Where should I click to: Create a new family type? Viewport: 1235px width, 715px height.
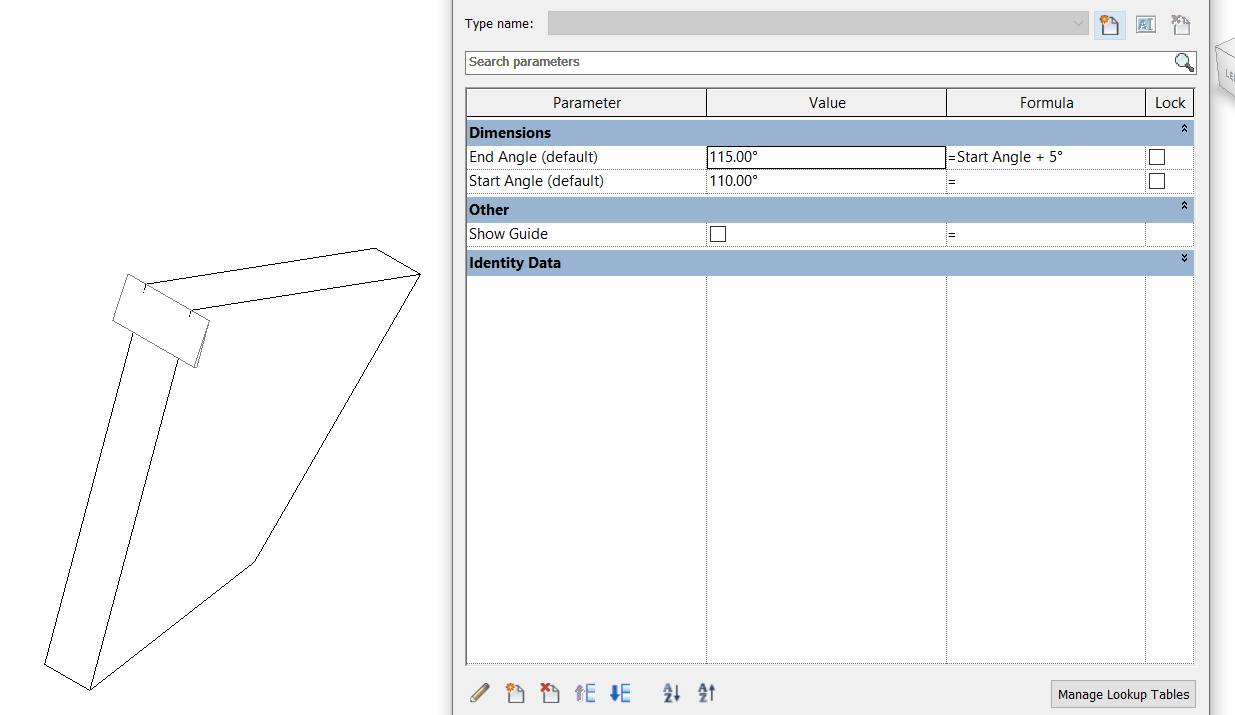tap(1109, 24)
